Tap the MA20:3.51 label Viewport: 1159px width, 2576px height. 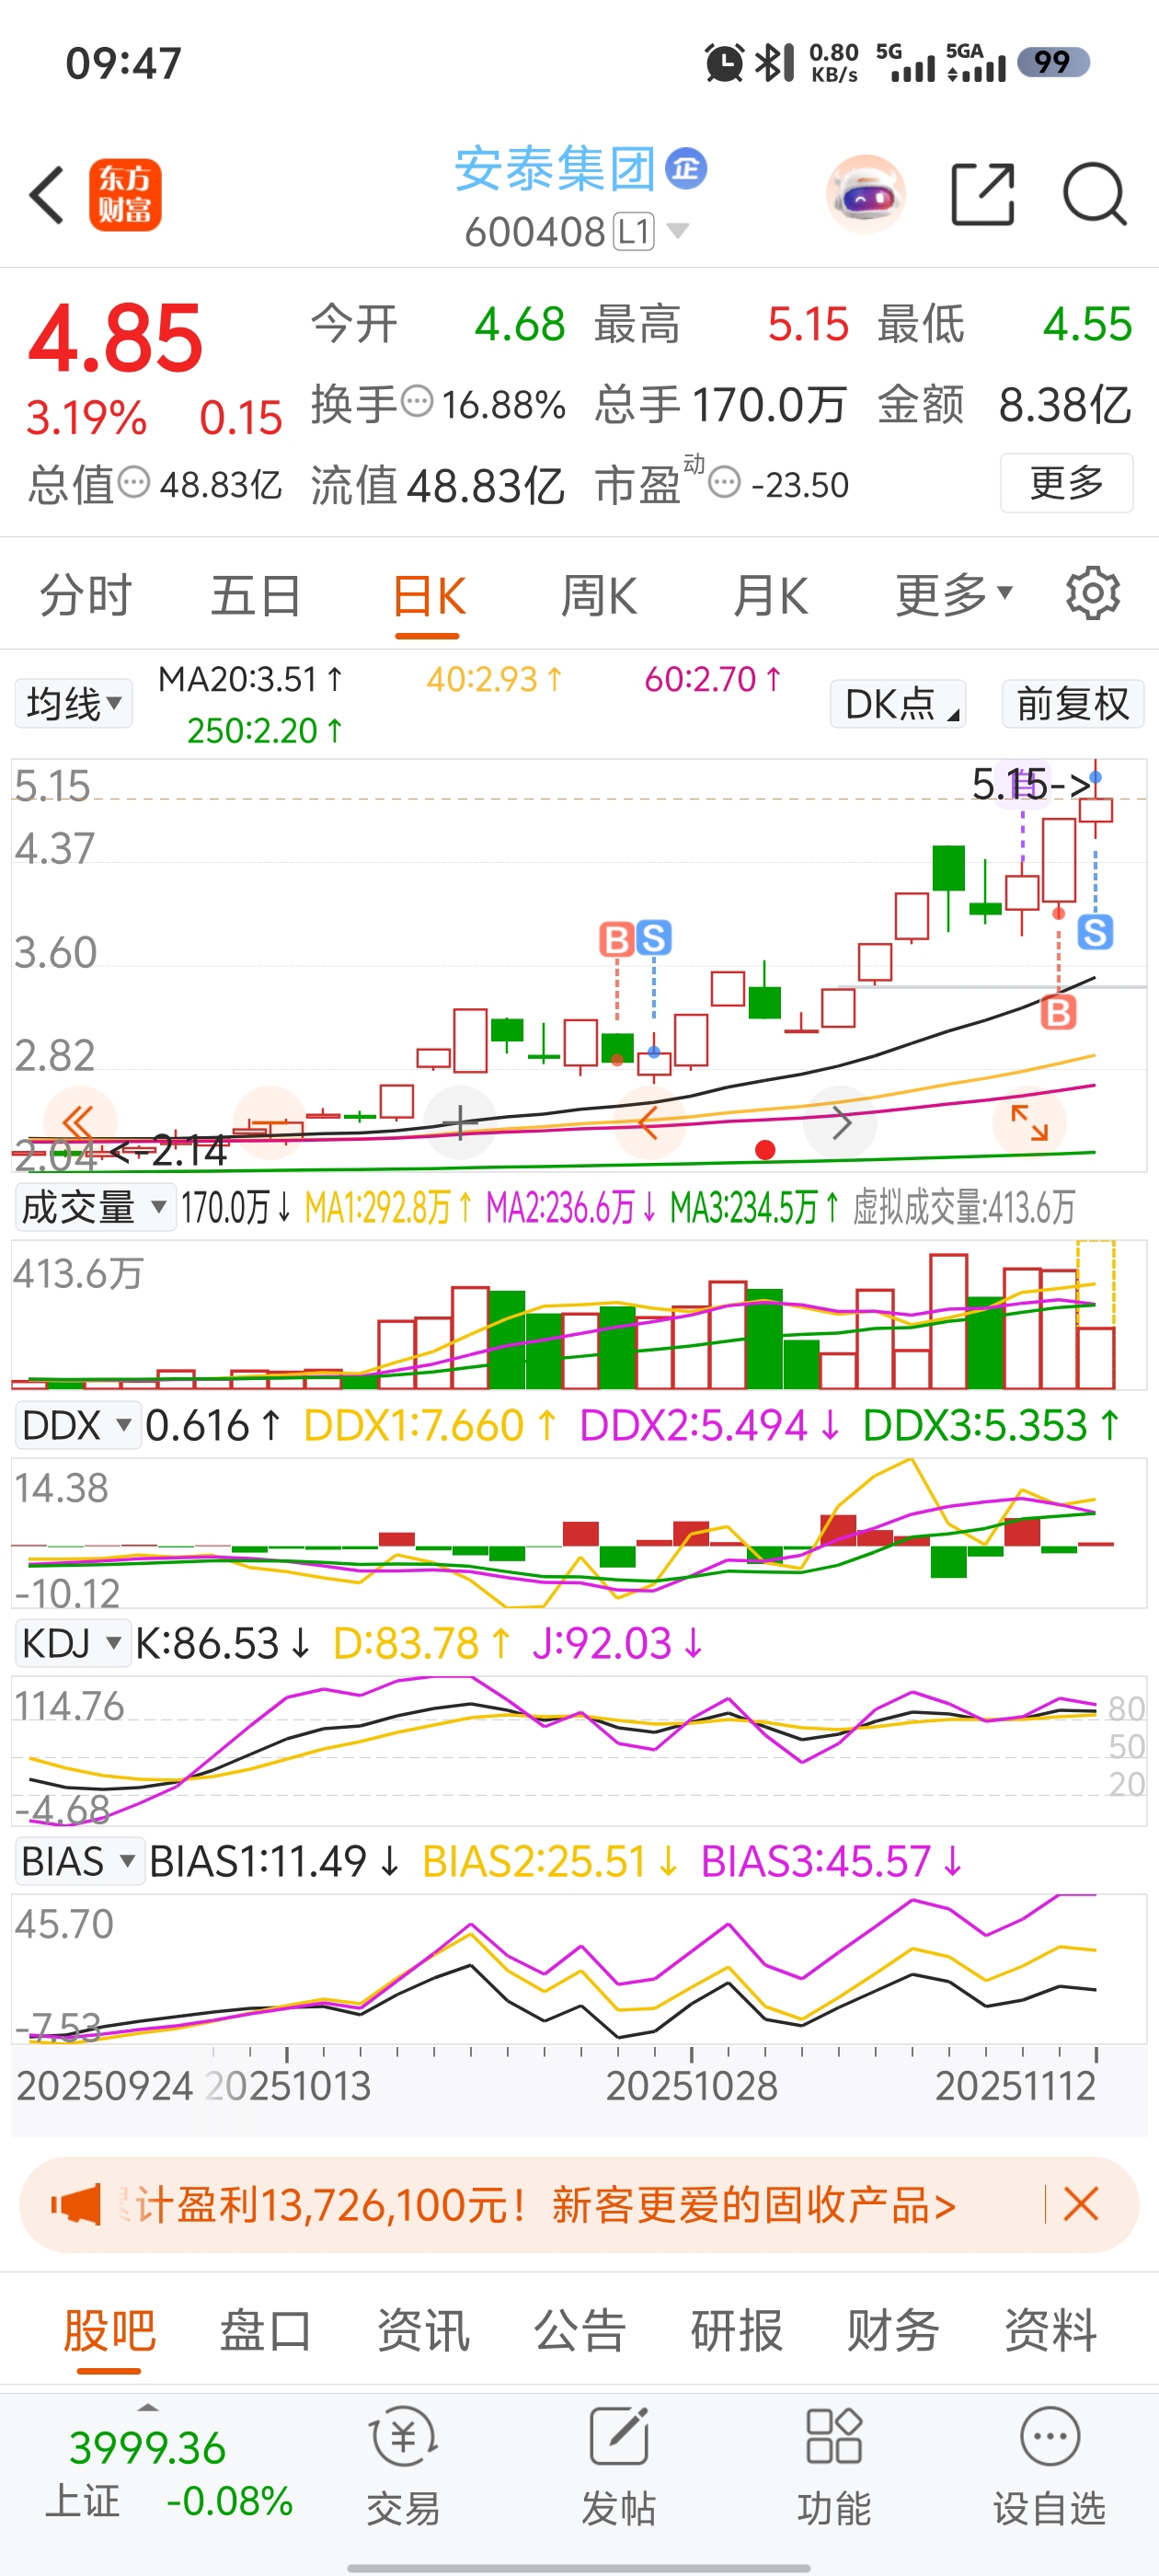pos(250,679)
